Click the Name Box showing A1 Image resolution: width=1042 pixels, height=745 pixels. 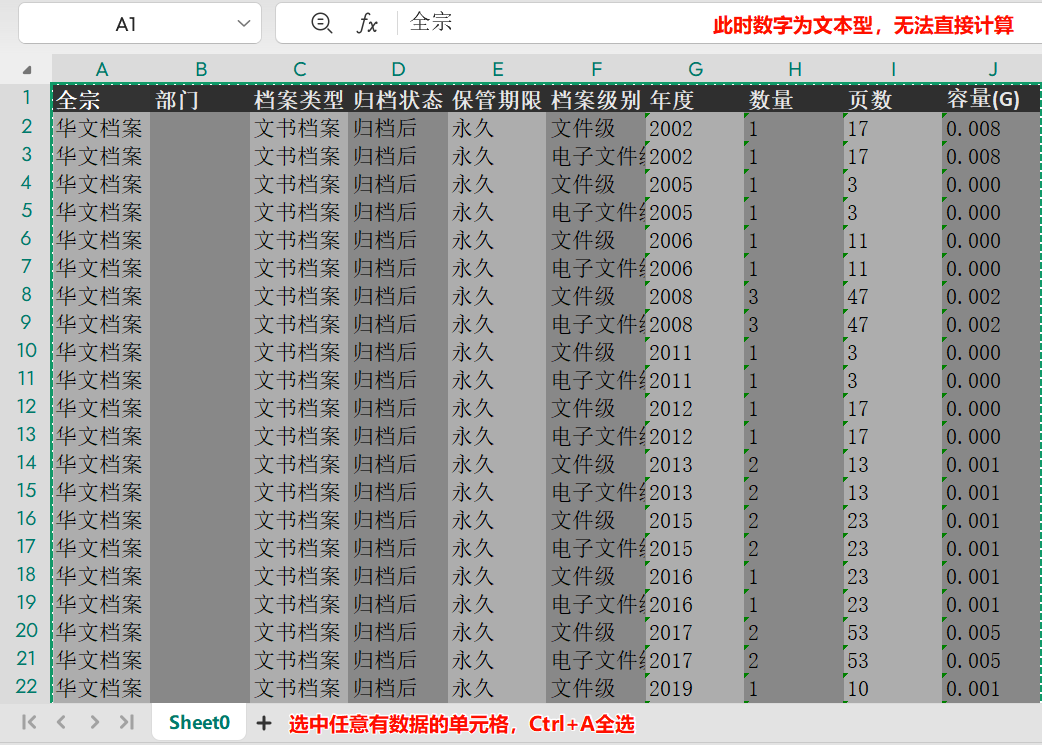(x=126, y=23)
